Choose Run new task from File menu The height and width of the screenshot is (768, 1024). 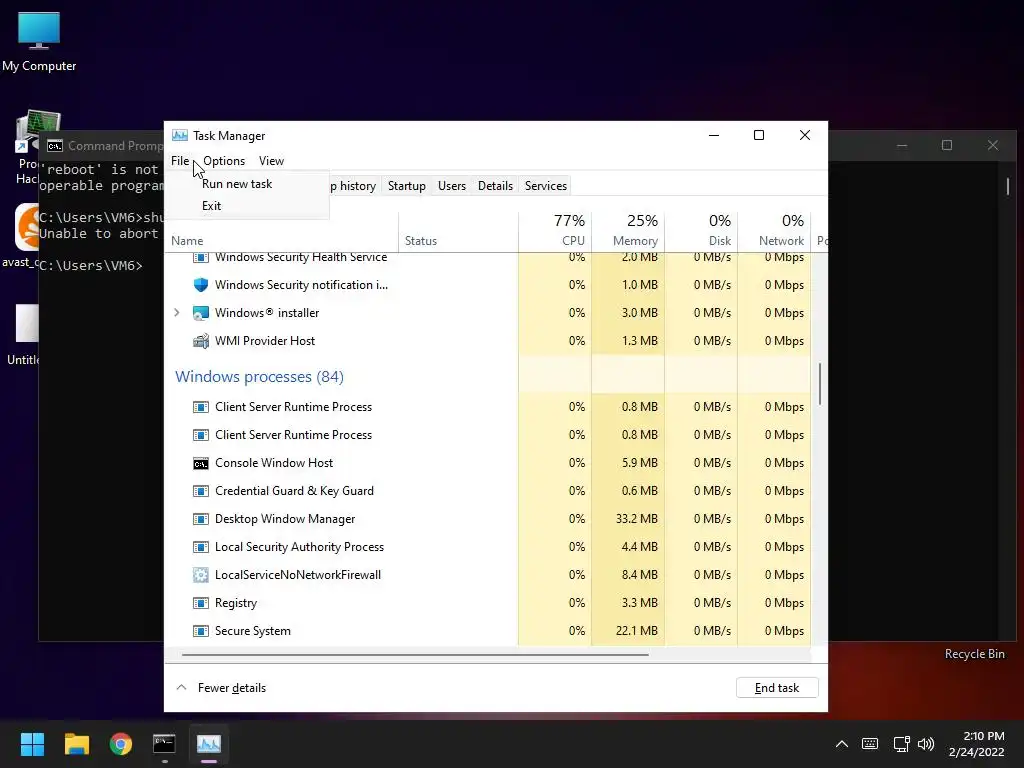[x=237, y=184]
